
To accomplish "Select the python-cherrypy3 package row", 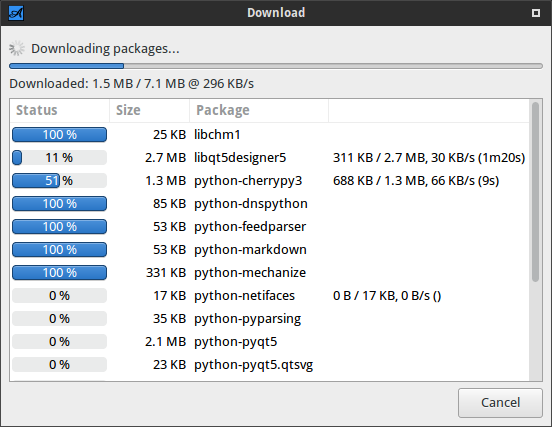I will (269, 181).
